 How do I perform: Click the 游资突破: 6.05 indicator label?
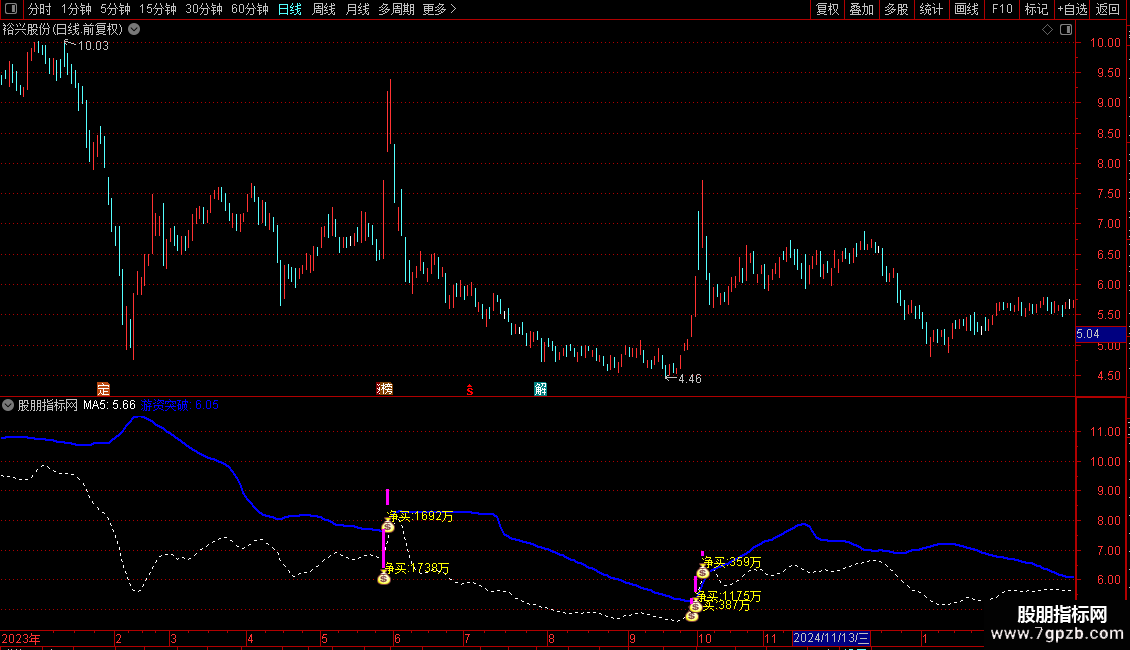pyautogui.click(x=180, y=405)
